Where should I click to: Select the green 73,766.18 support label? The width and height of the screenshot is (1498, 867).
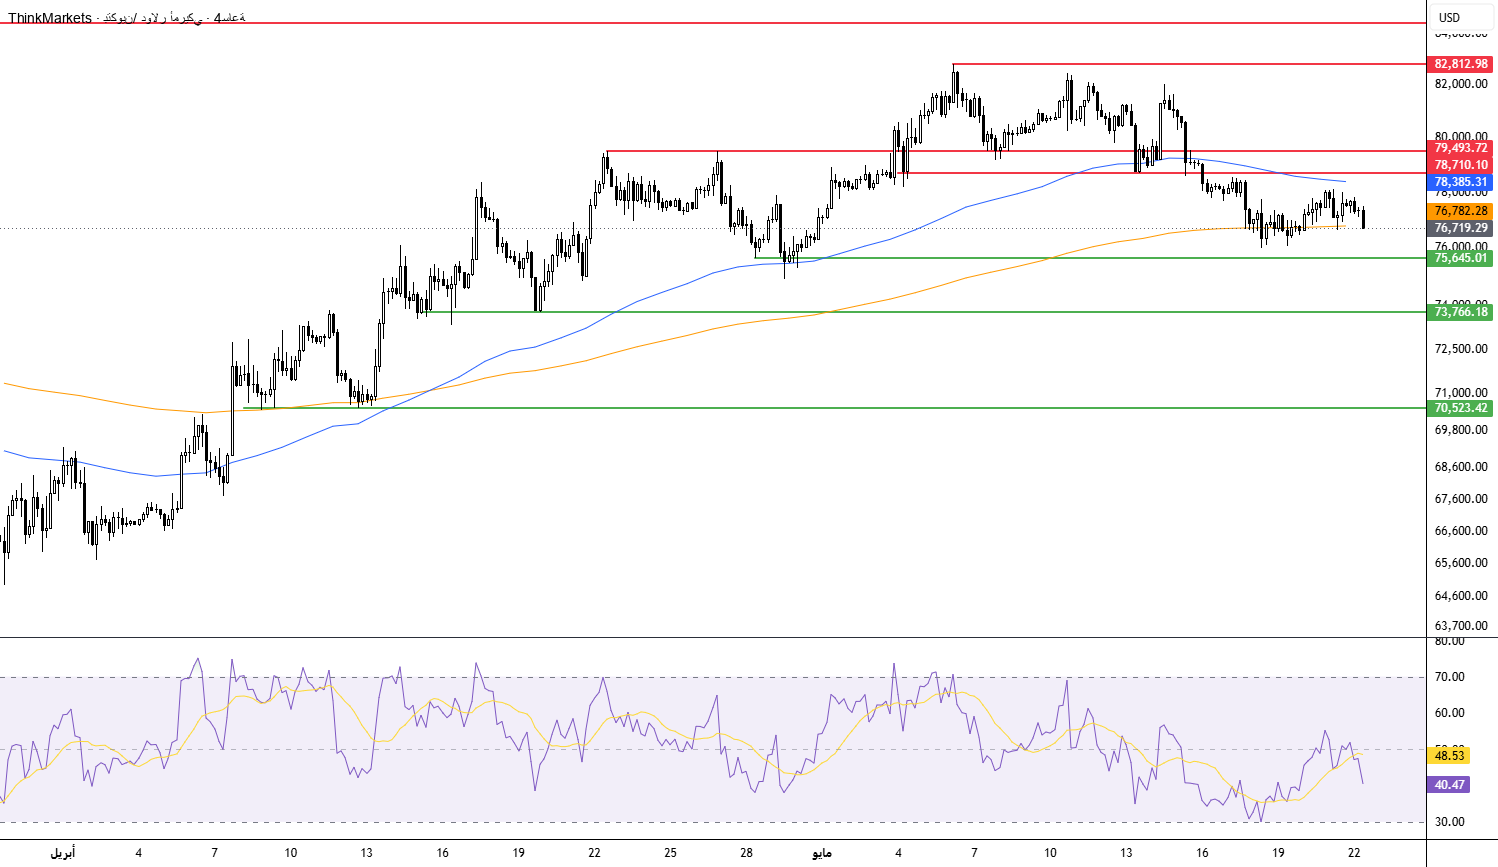pyautogui.click(x=1461, y=312)
